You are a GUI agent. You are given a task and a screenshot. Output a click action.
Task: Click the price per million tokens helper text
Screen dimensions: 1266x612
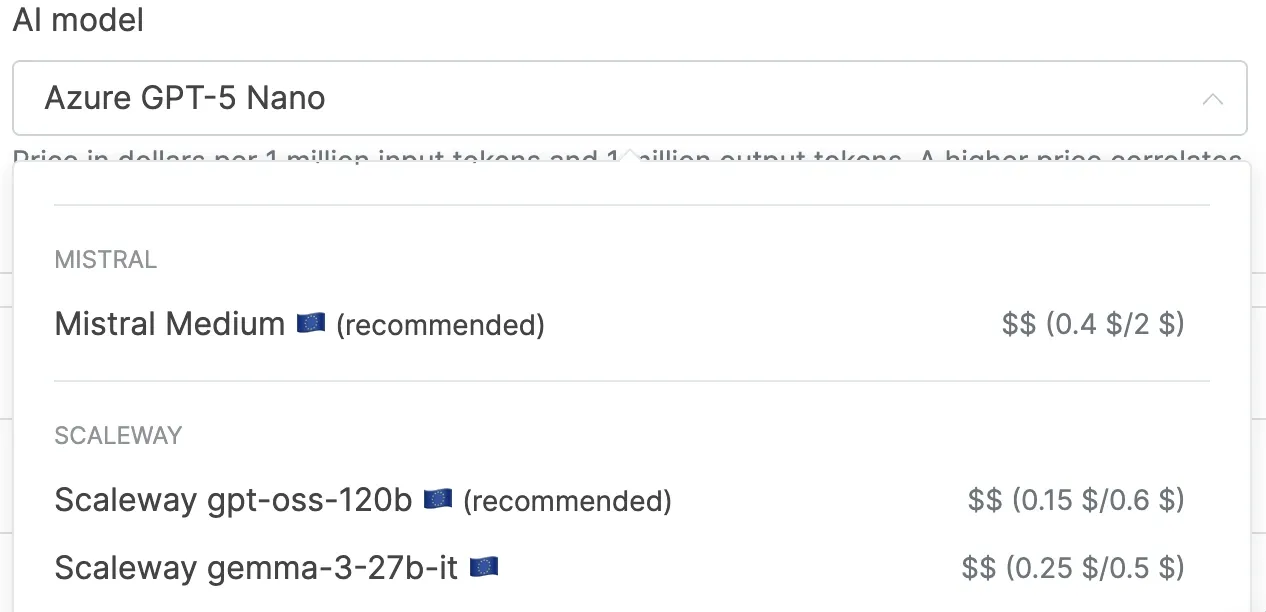click(300, 157)
